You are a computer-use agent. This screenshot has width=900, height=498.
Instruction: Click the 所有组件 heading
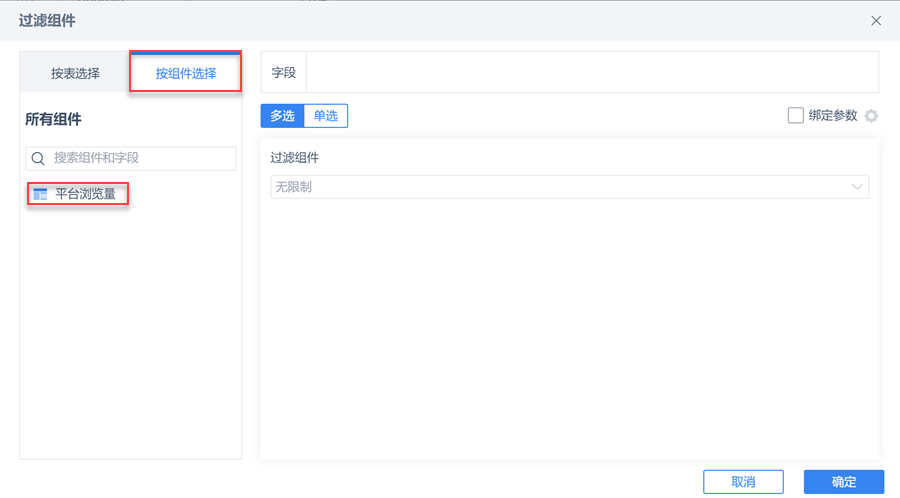click(x=53, y=119)
